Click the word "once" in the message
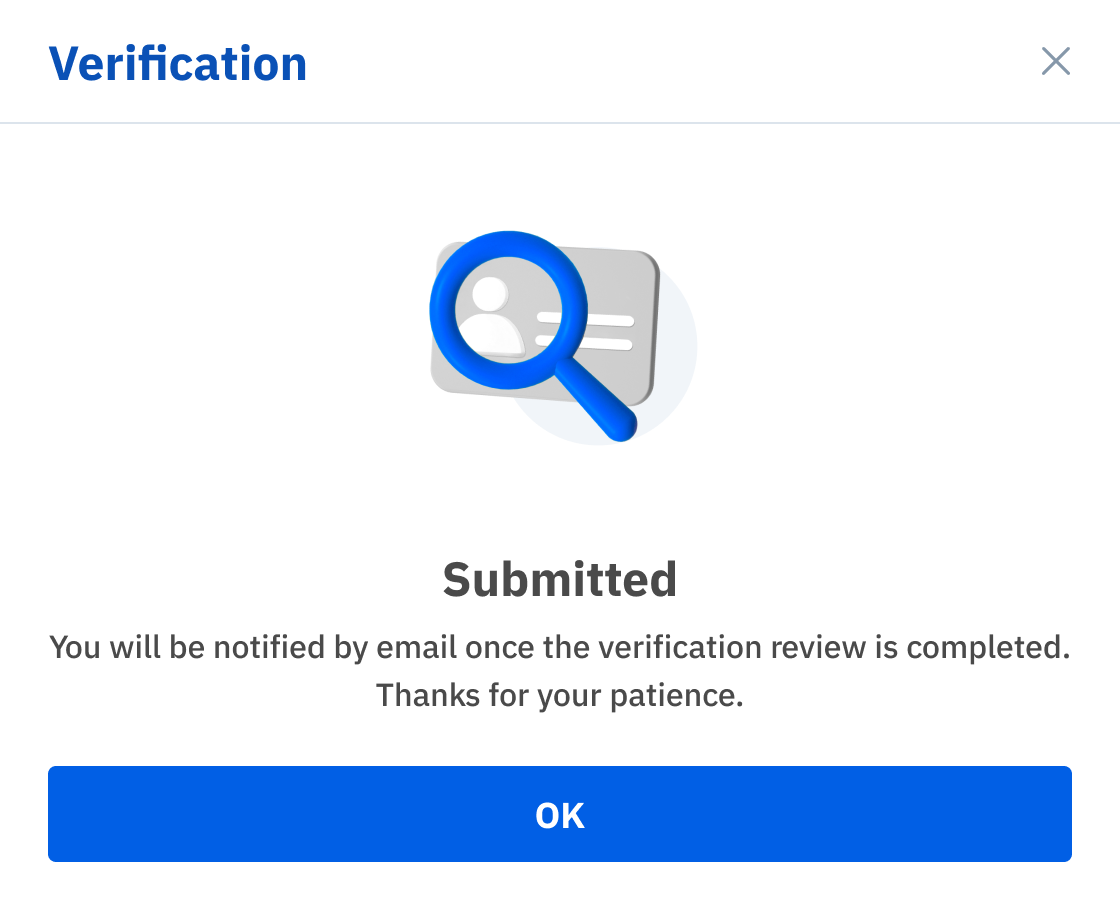This screenshot has width=1120, height=910. [499, 649]
